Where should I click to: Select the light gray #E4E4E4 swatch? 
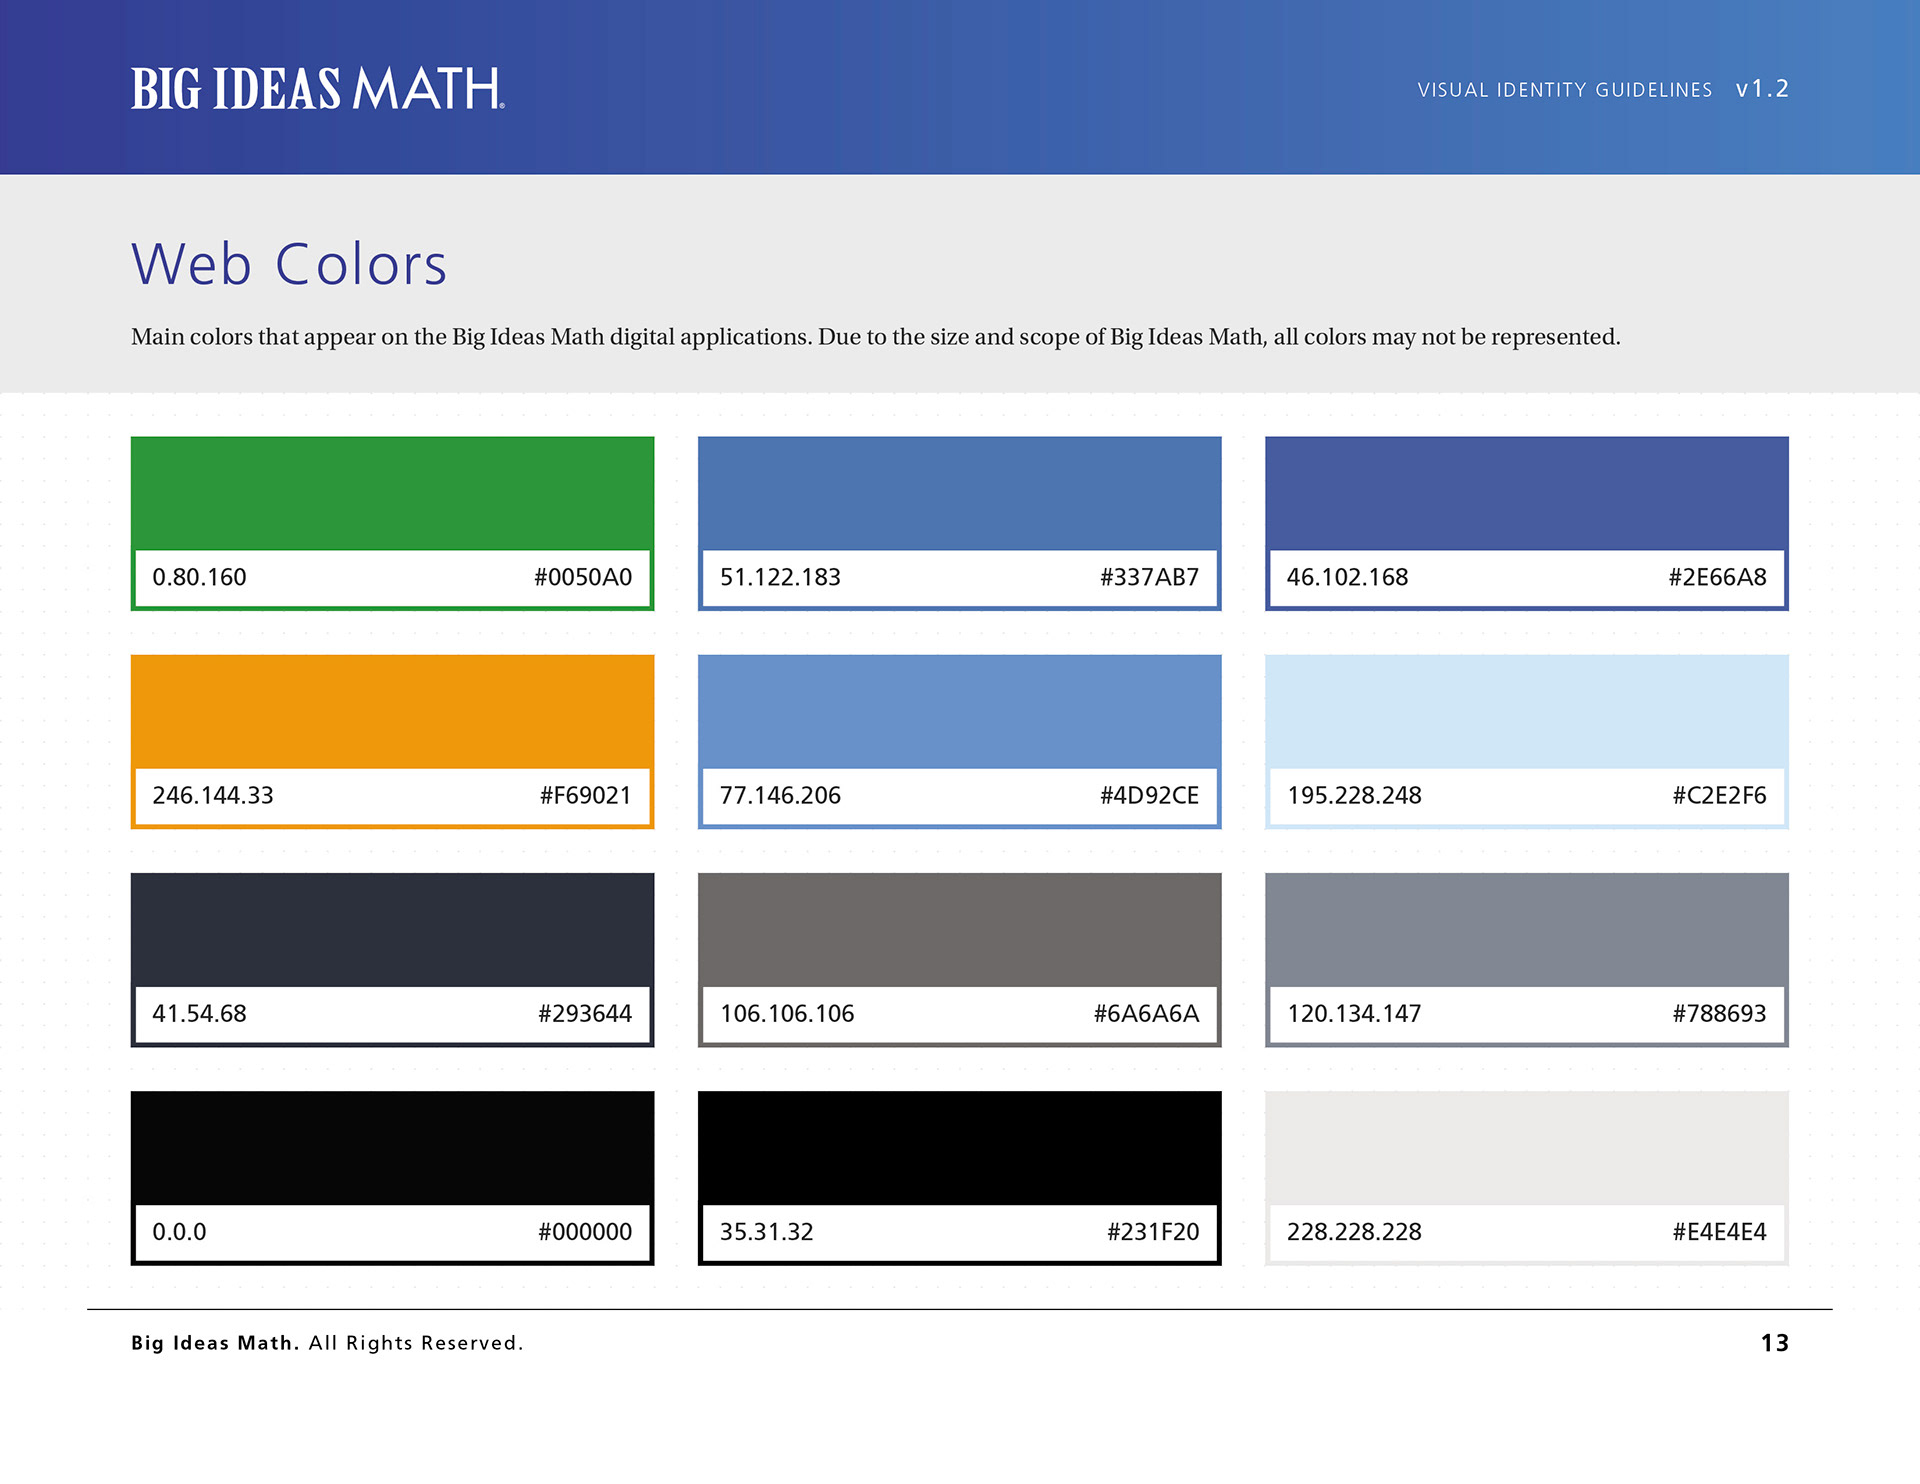(1526, 1147)
